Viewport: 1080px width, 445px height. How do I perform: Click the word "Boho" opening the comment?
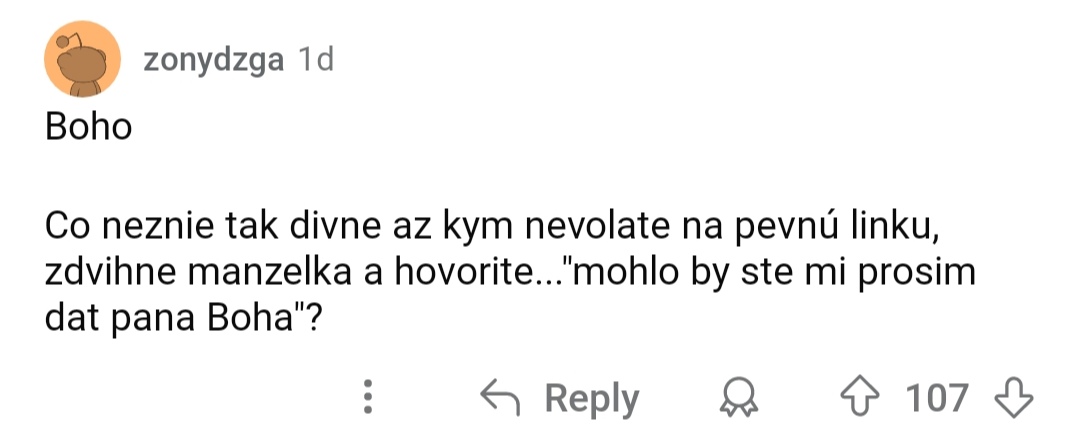89,127
